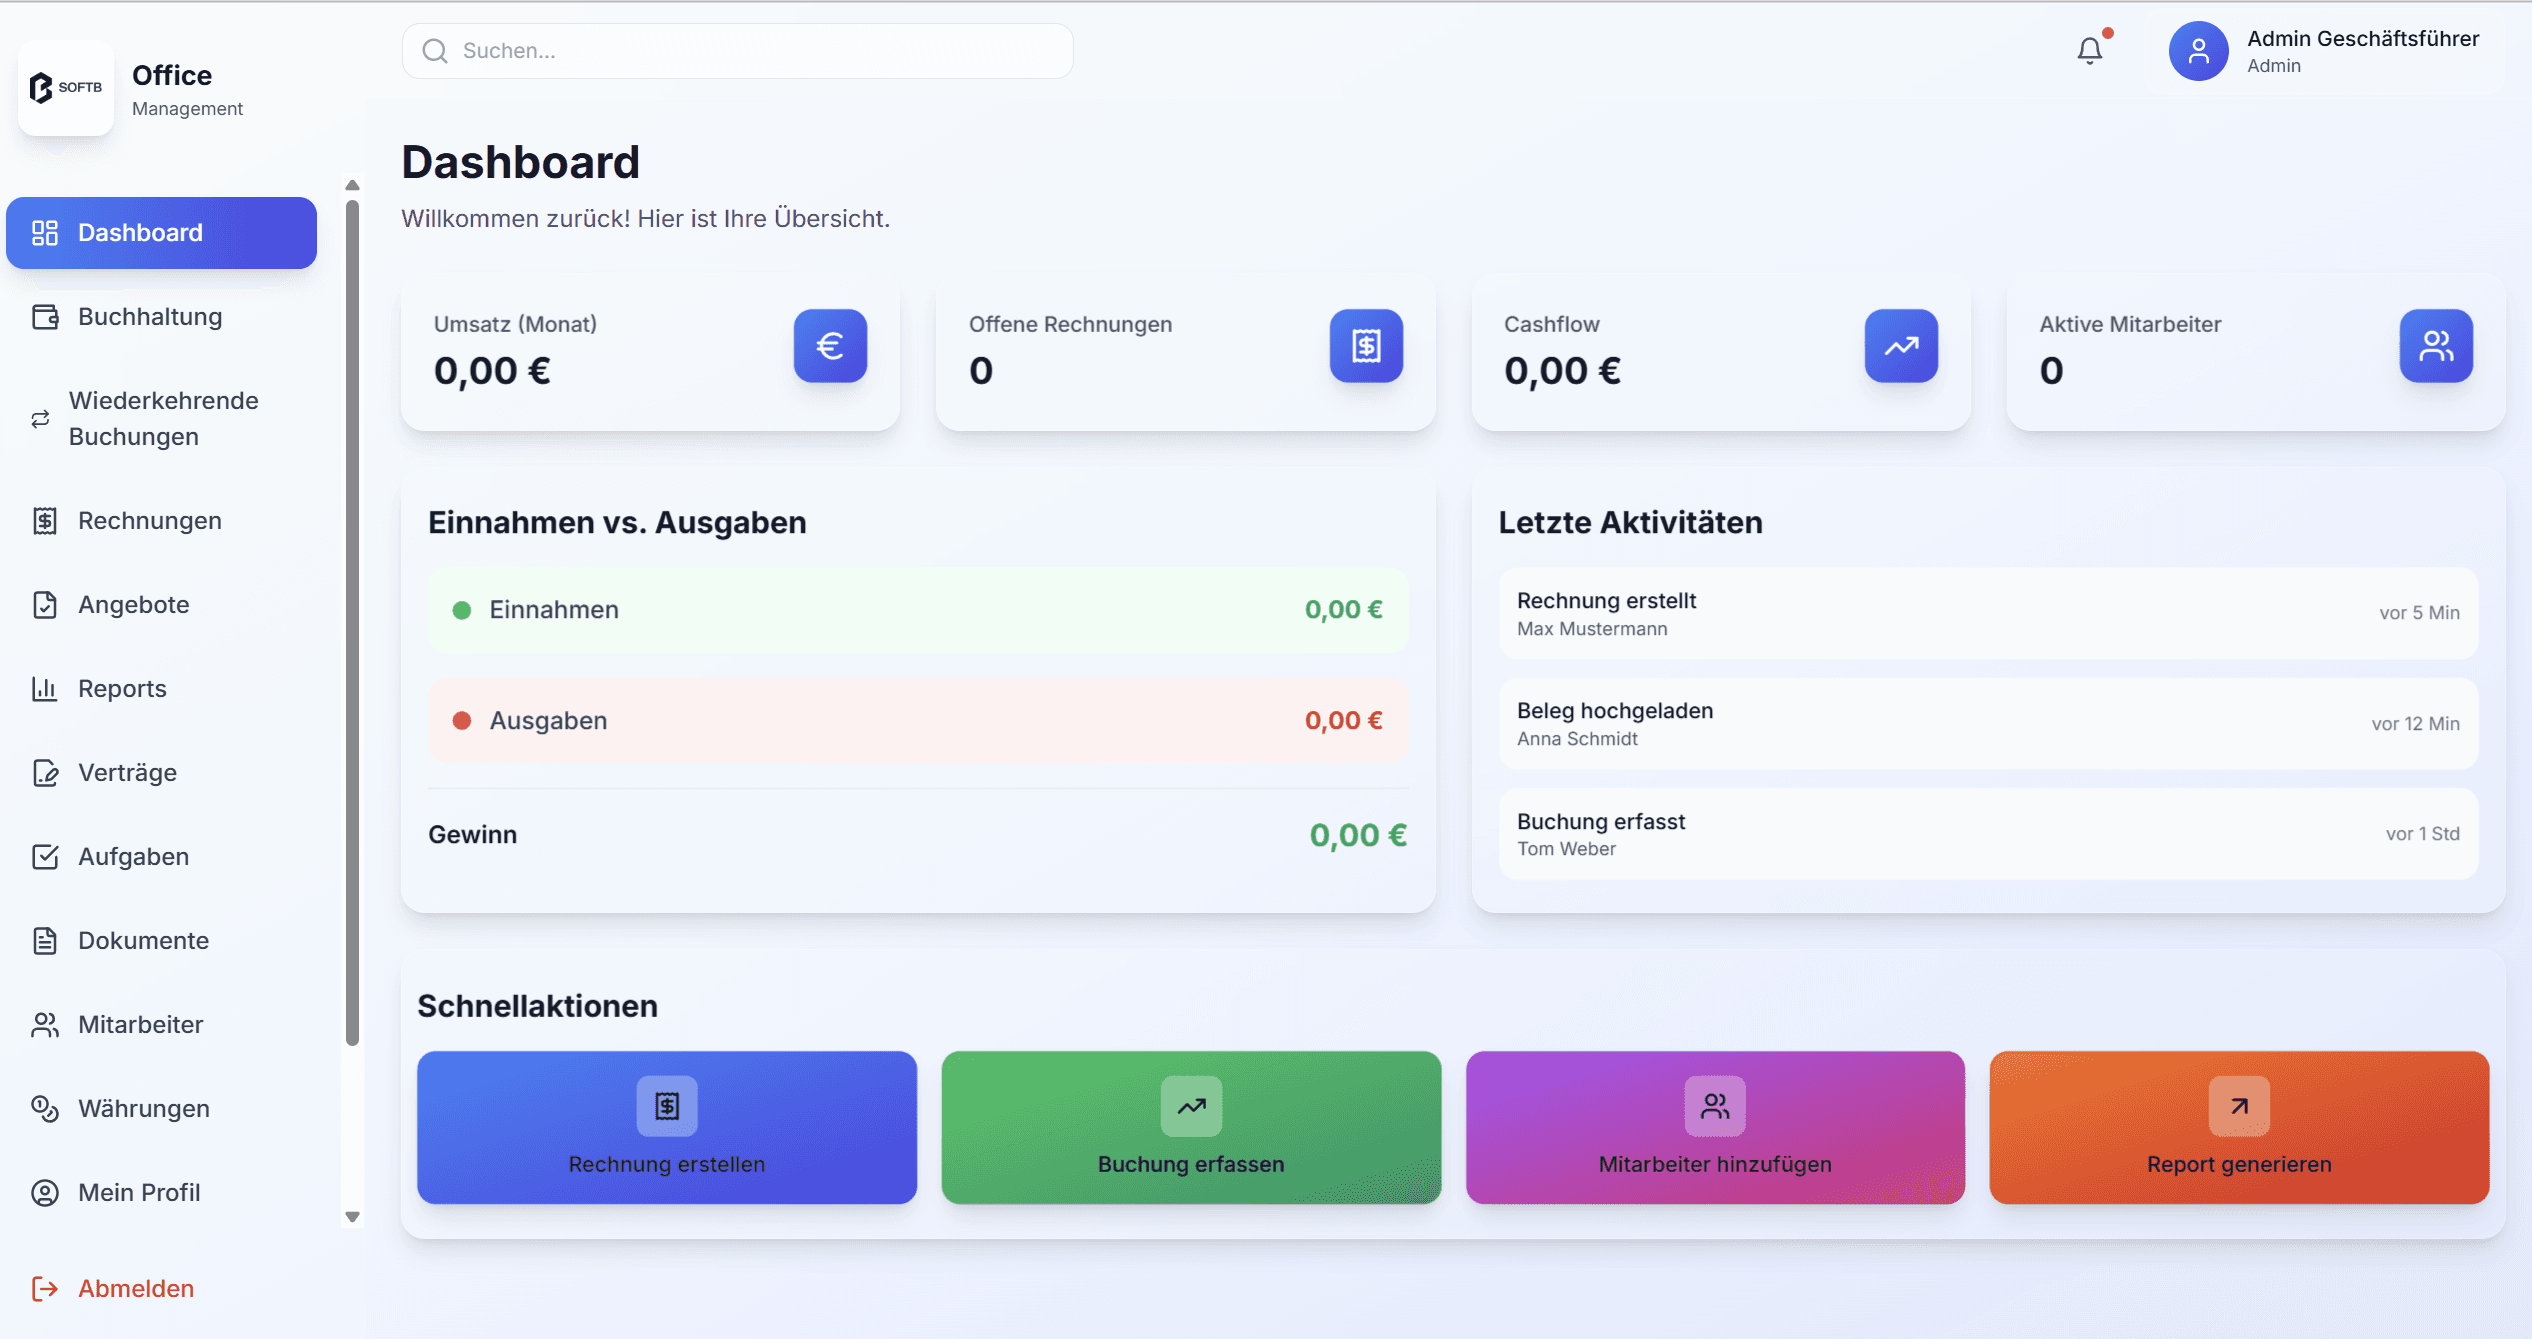
Task: Click the Euro icon on the Umsatz card
Action: click(829, 346)
